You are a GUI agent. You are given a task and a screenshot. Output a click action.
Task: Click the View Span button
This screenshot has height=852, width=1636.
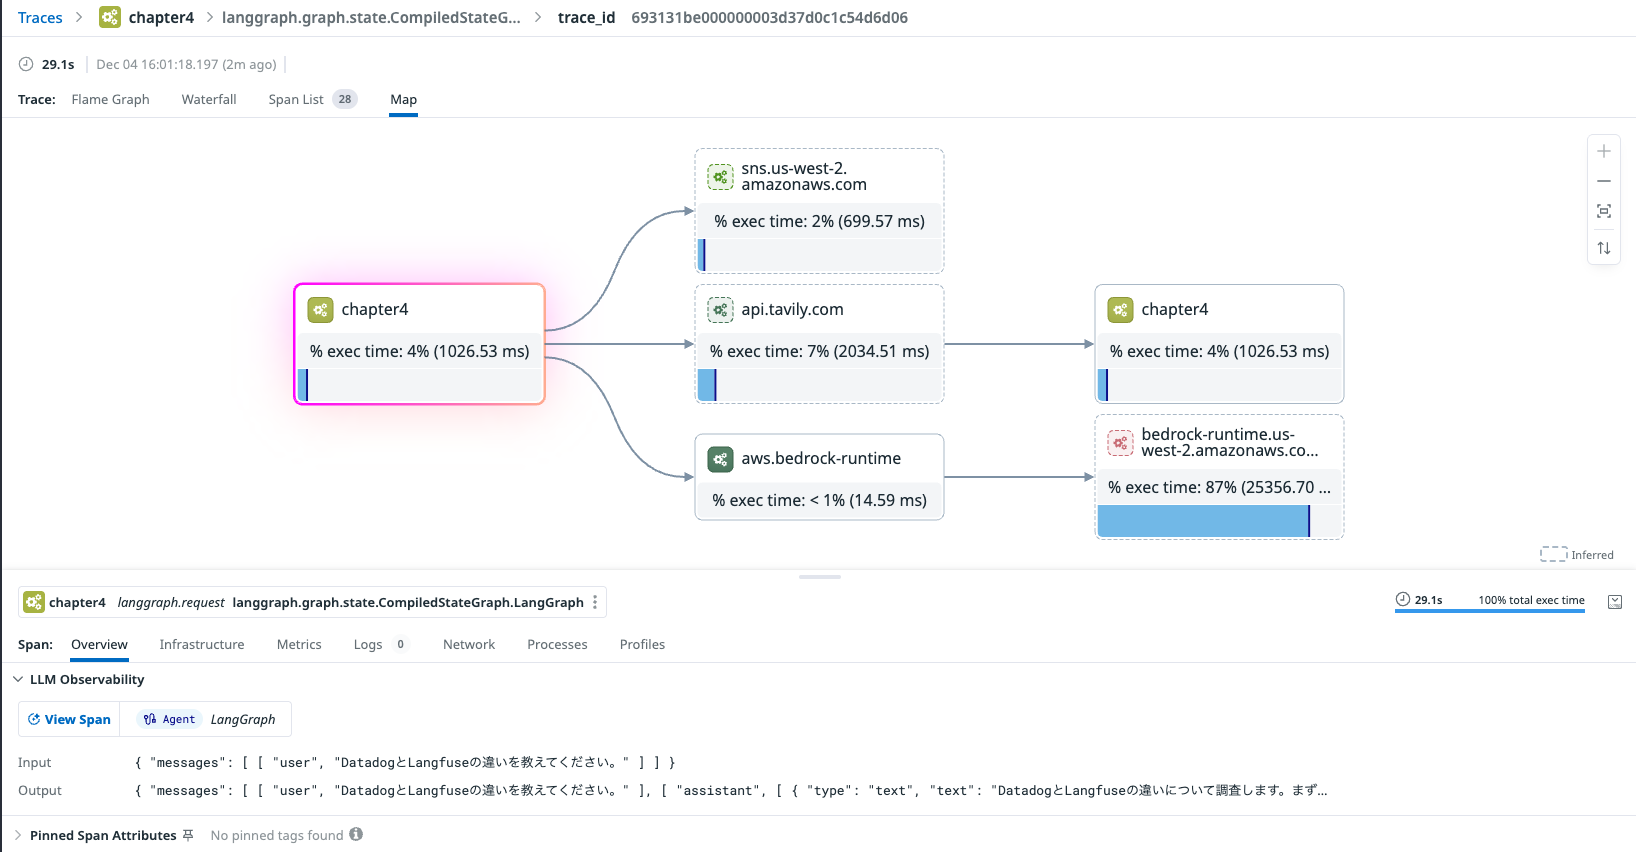coord(69,719)
